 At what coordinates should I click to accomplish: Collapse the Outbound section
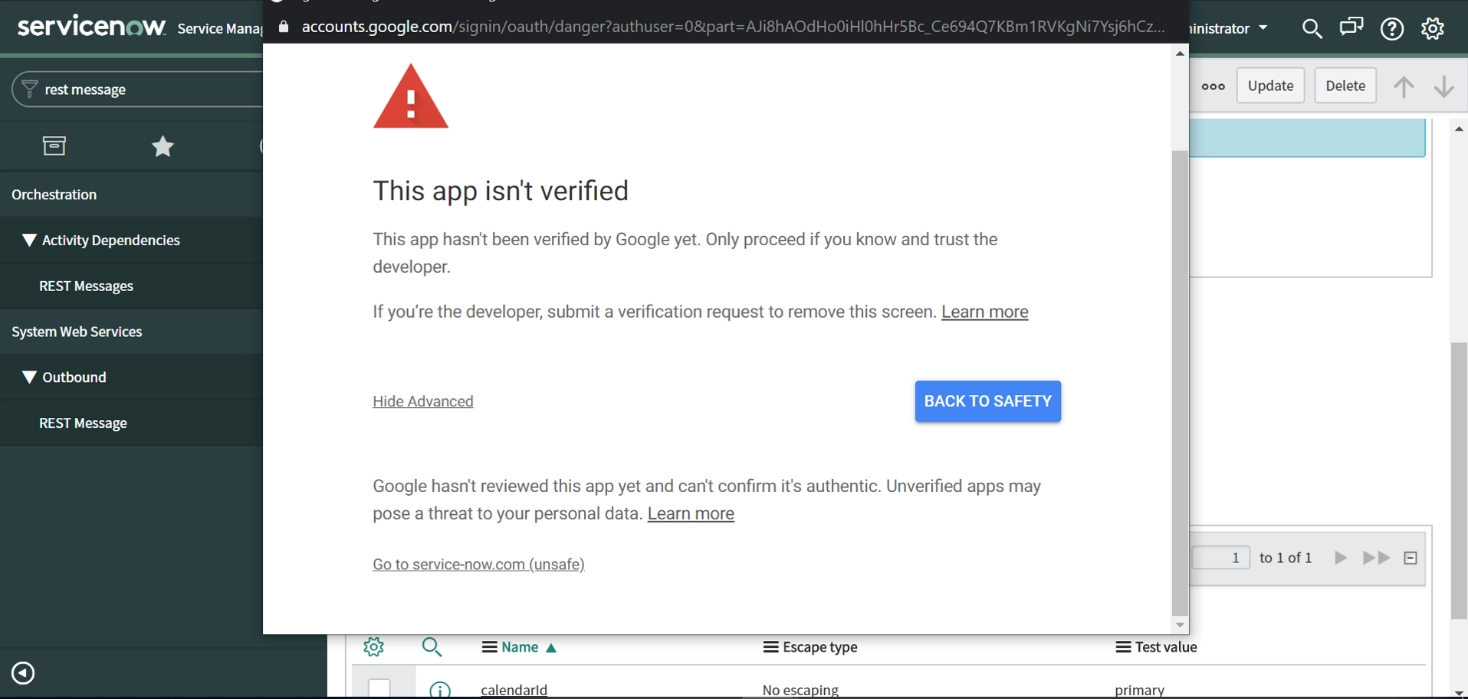[x=29, y=377]
